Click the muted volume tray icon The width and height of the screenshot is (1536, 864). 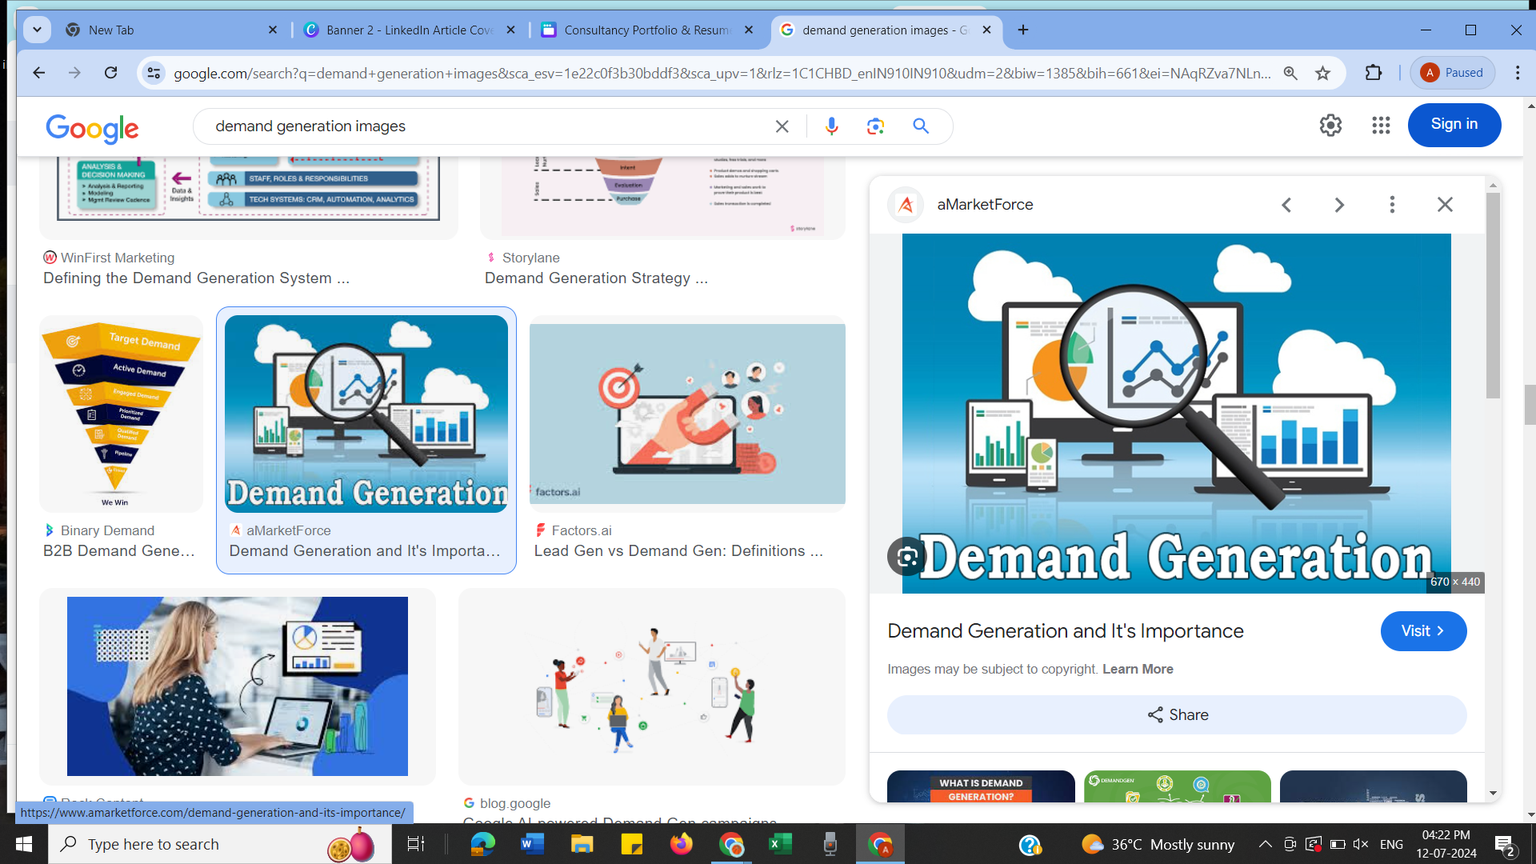[1361, 845]
